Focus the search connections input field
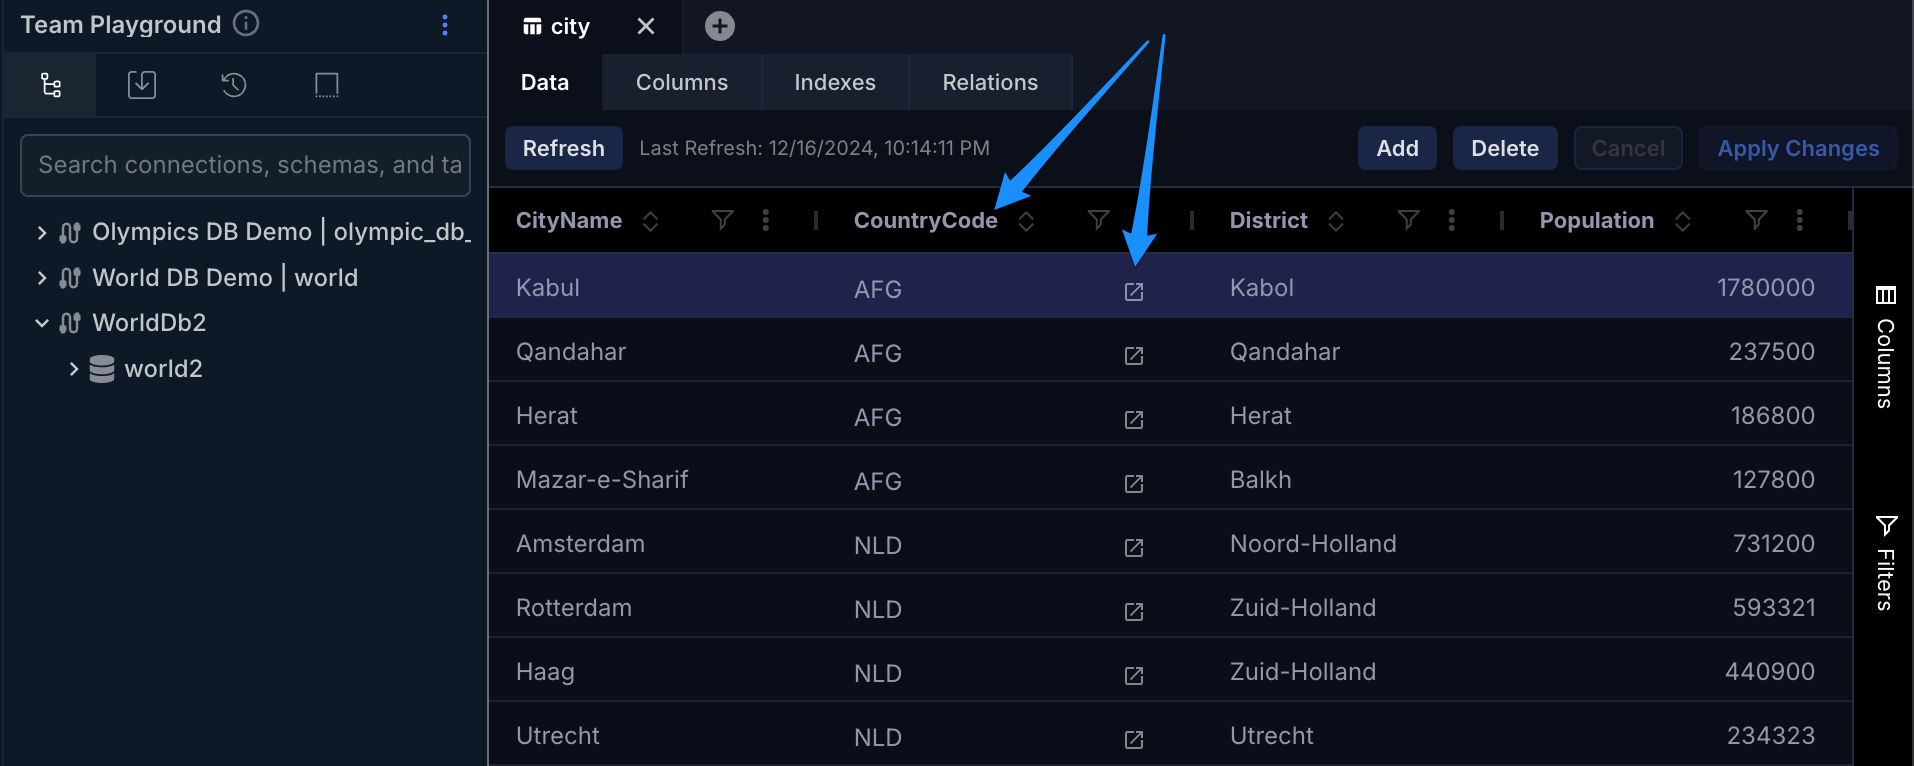1914x766 pixels. pyautogui.click(x=245, y=166)
